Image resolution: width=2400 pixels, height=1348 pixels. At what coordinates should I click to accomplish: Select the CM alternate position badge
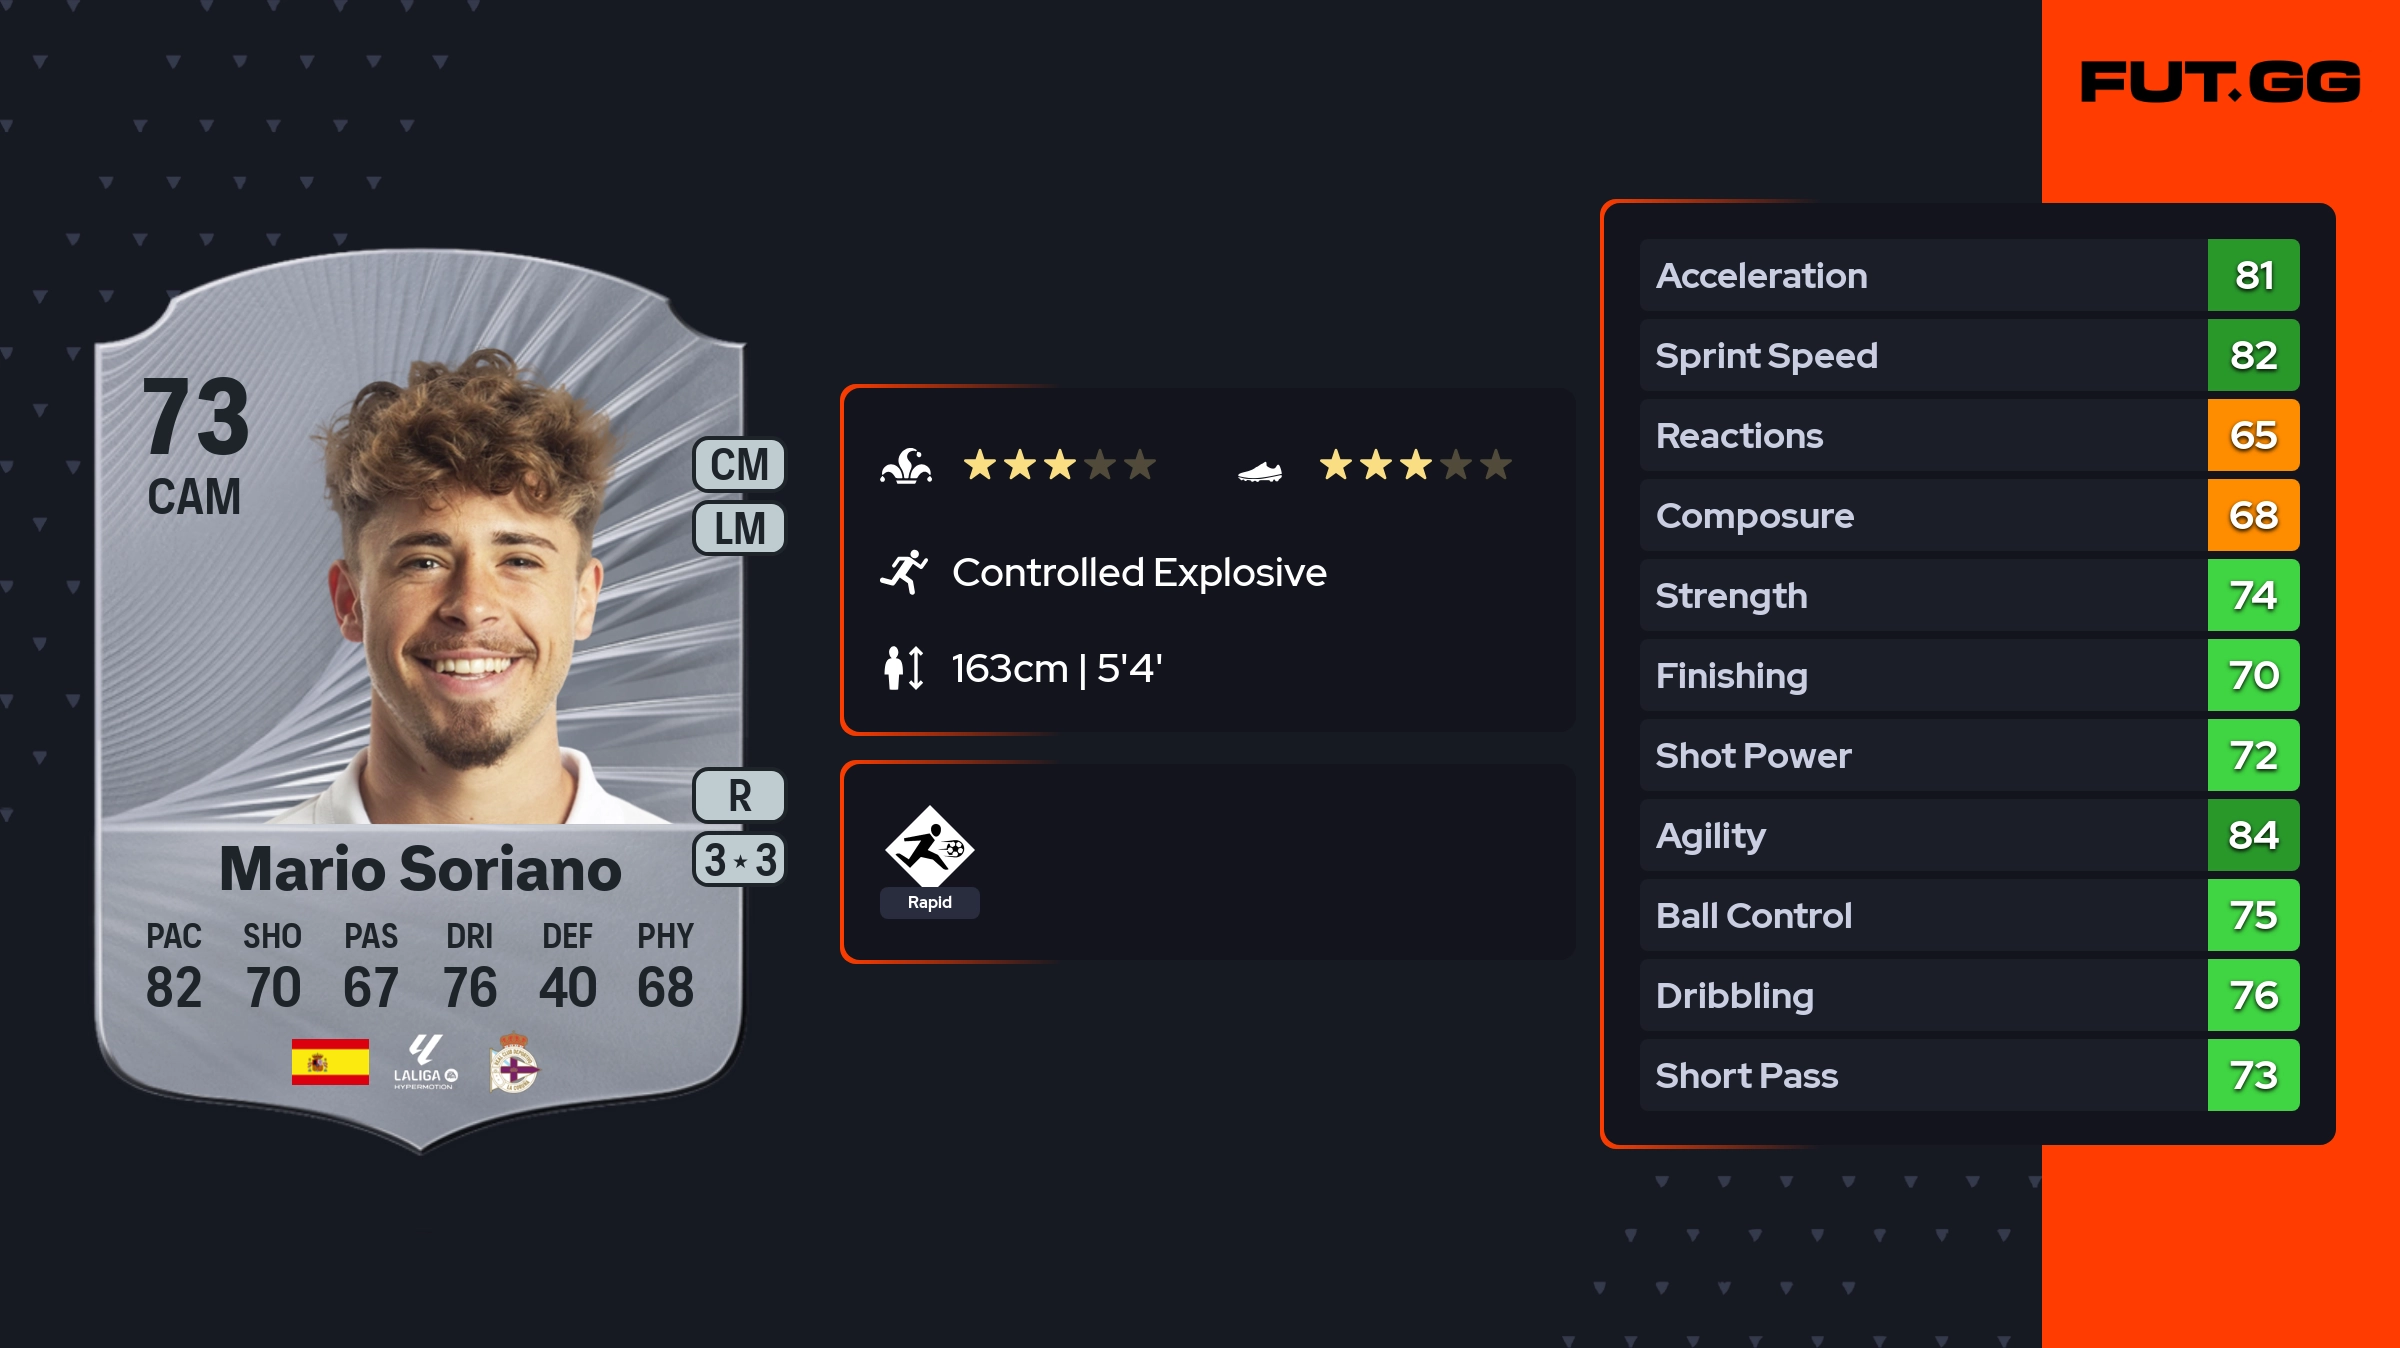coord(739,465)
